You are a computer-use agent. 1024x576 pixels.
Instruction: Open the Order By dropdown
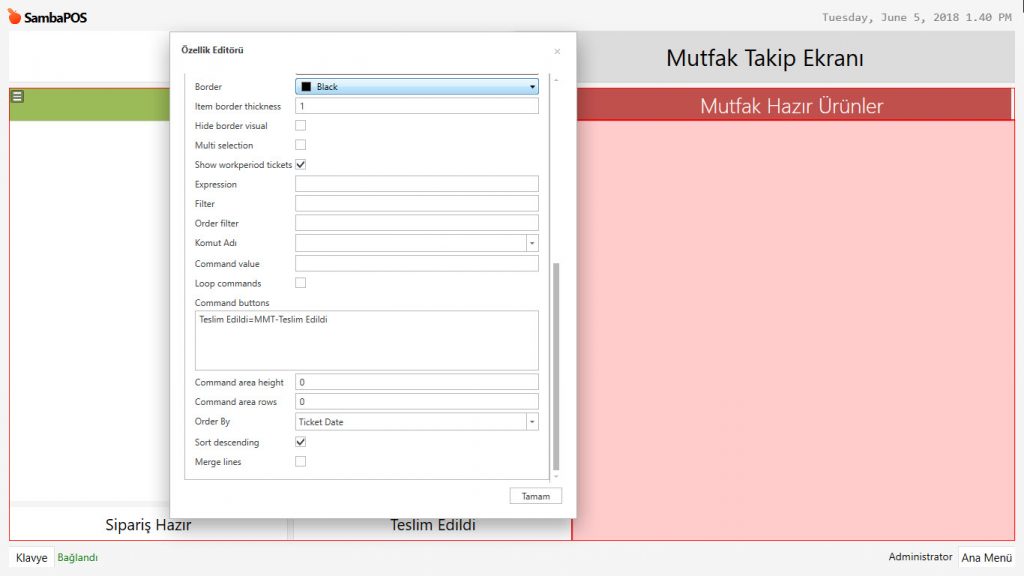tap(532, 422)
